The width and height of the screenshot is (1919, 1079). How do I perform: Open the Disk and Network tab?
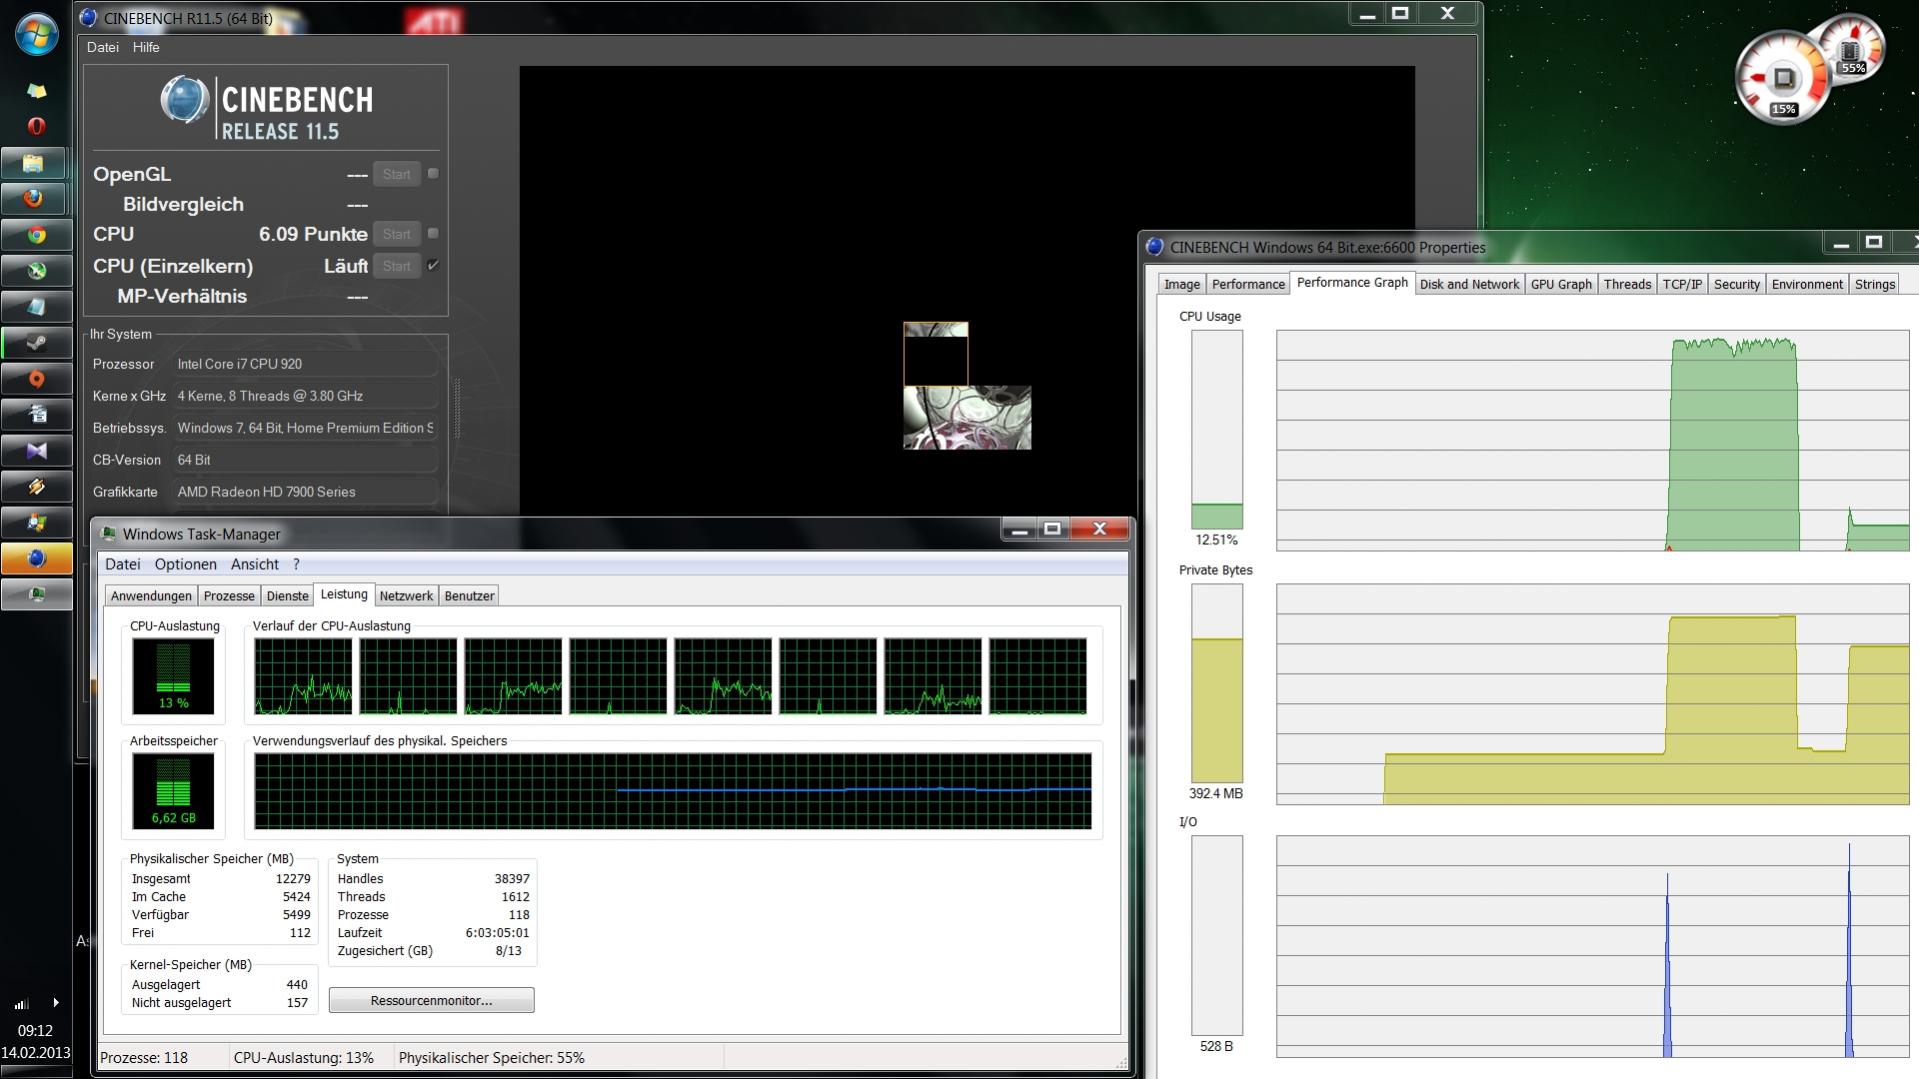coord(1469,285)
